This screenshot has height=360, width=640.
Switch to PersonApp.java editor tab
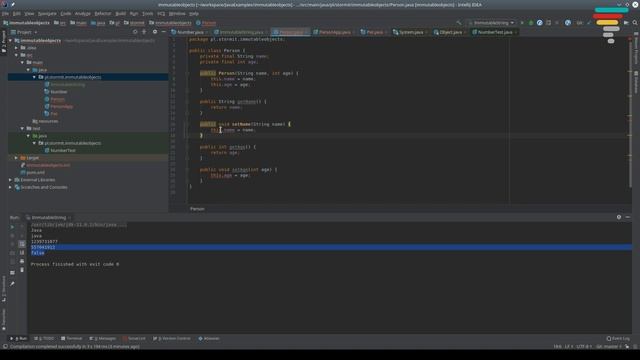[334, 32]
